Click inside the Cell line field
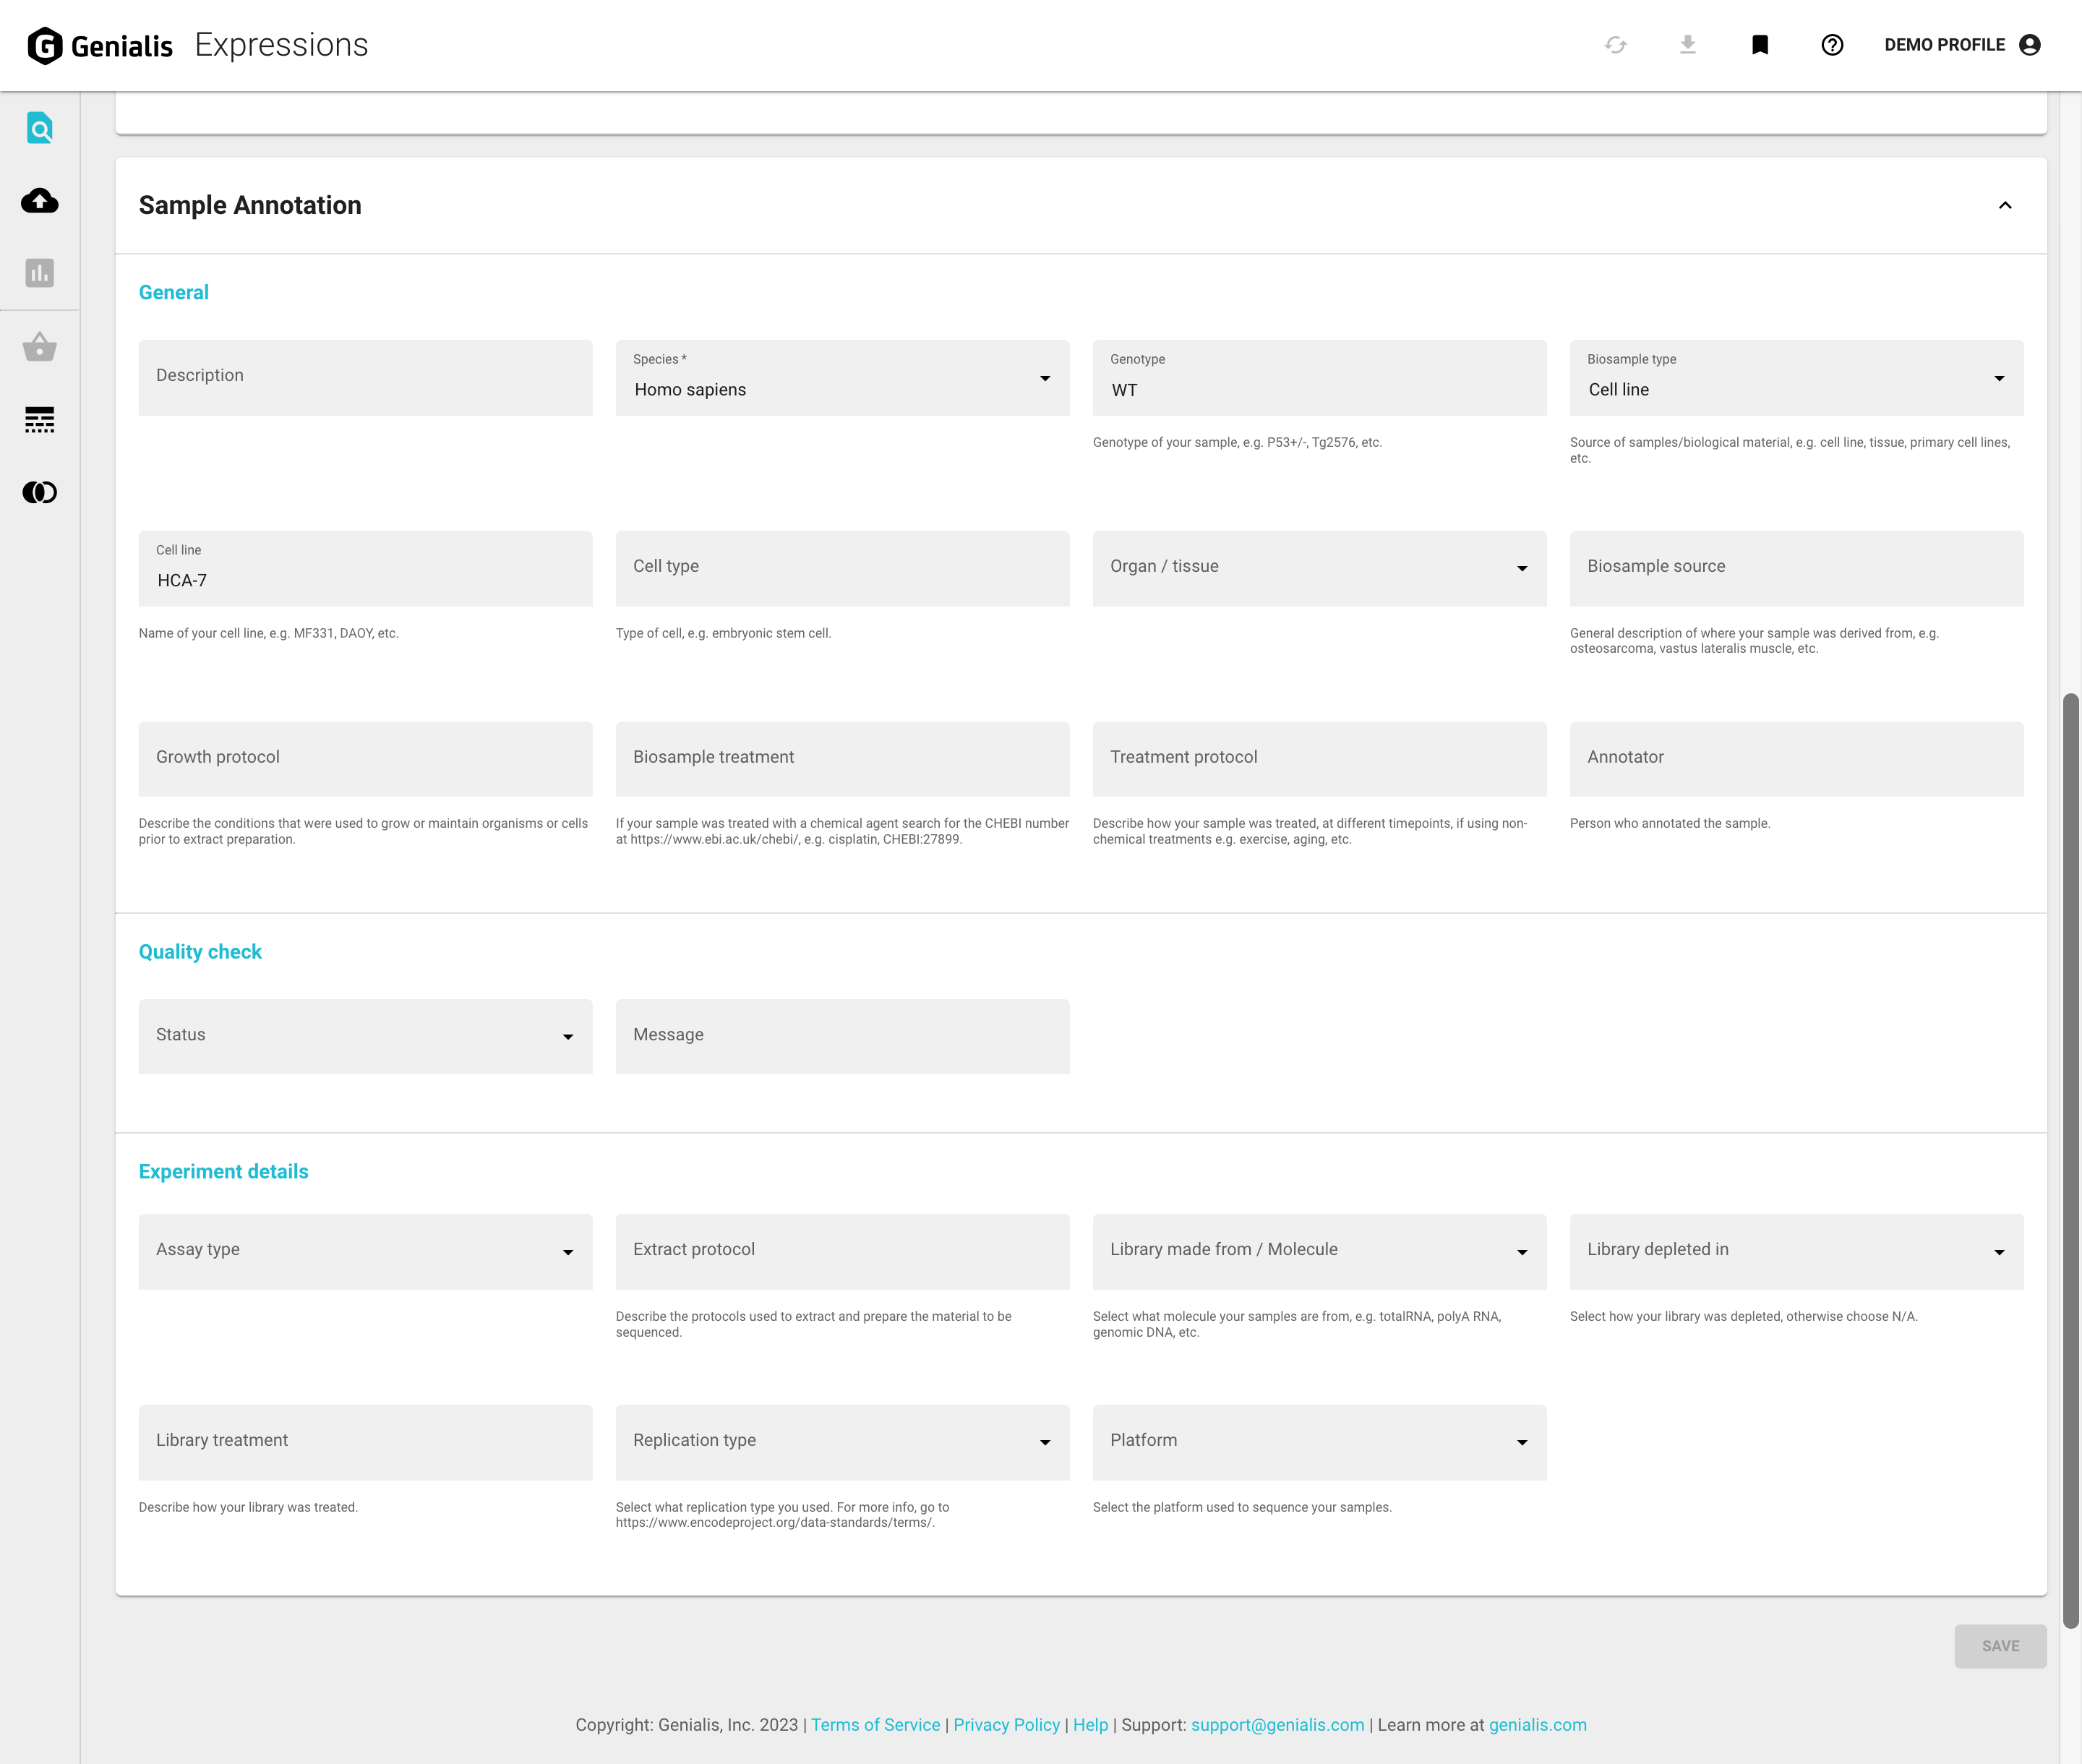 click(x=365, y=580)
